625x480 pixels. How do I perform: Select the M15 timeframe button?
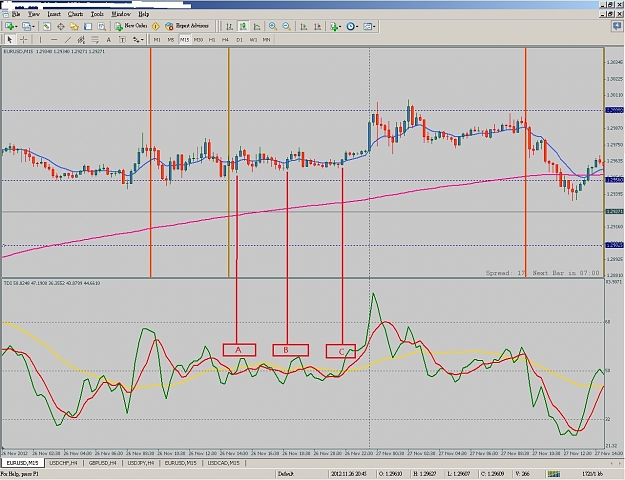(x=185, y=39)
